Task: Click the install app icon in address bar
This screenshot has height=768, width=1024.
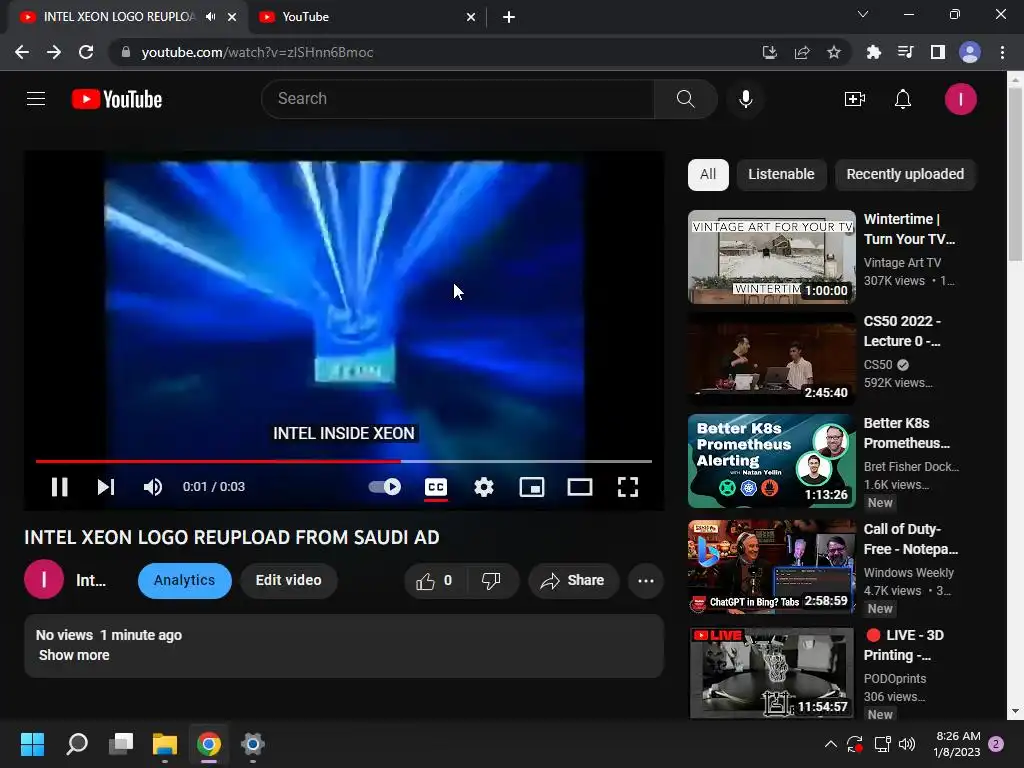Action: [x=770, y=52]
